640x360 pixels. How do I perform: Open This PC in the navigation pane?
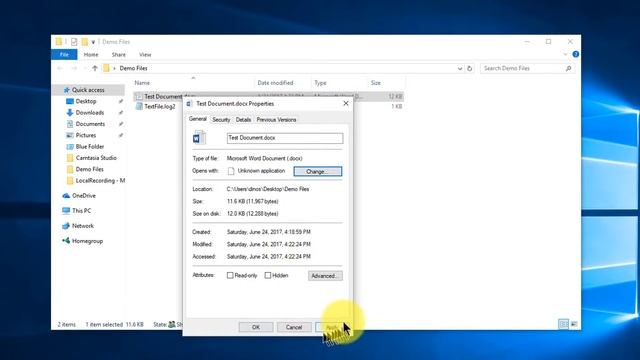(x=81, y=211)
